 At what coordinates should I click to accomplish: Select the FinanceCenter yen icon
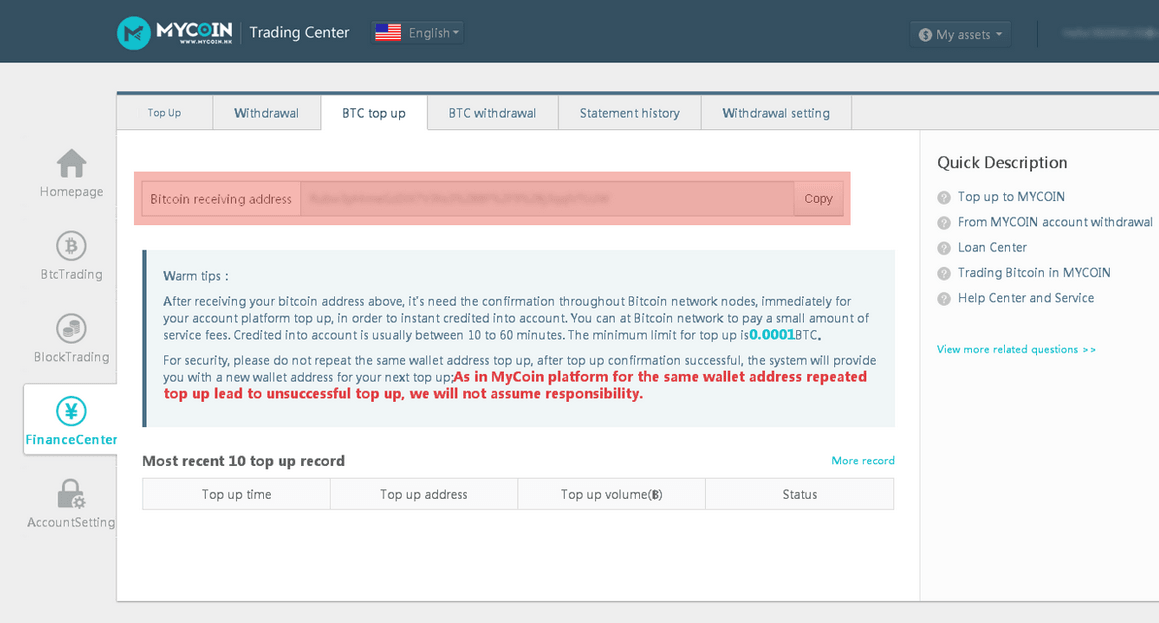tap(72, 412)
